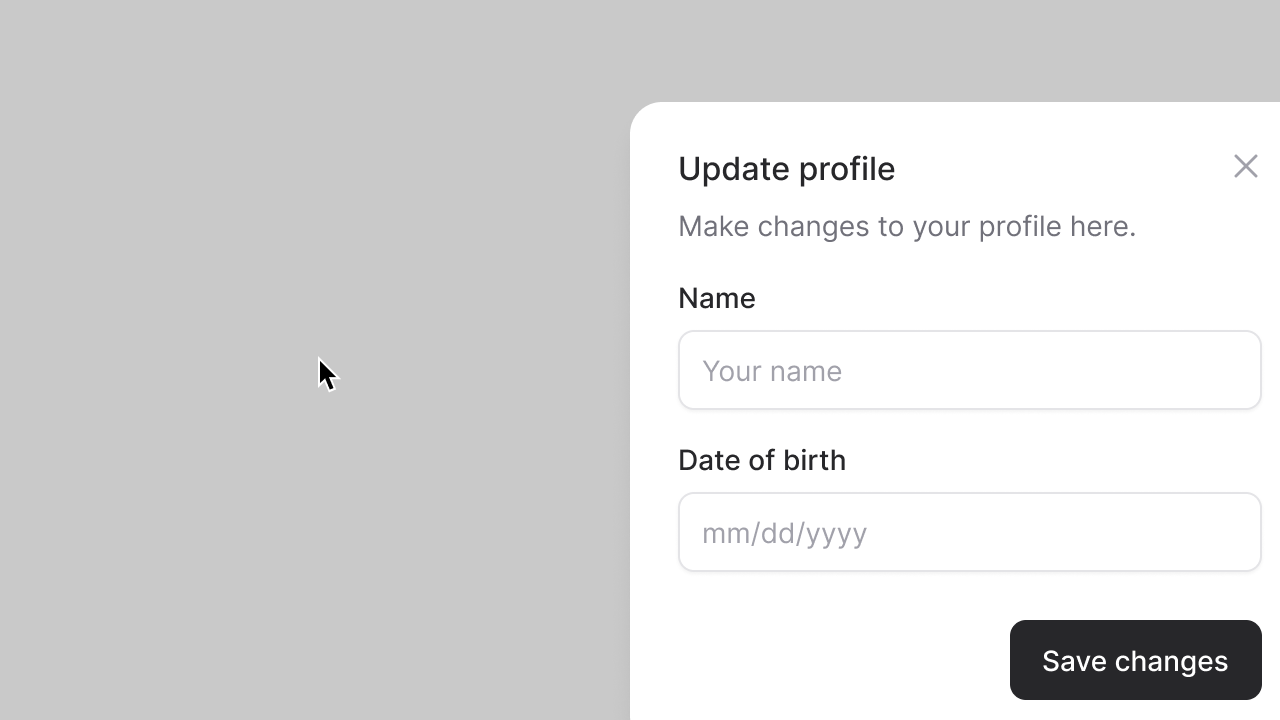
Task: Click the Your name placeholder text
Action: (x=772, y=370)
